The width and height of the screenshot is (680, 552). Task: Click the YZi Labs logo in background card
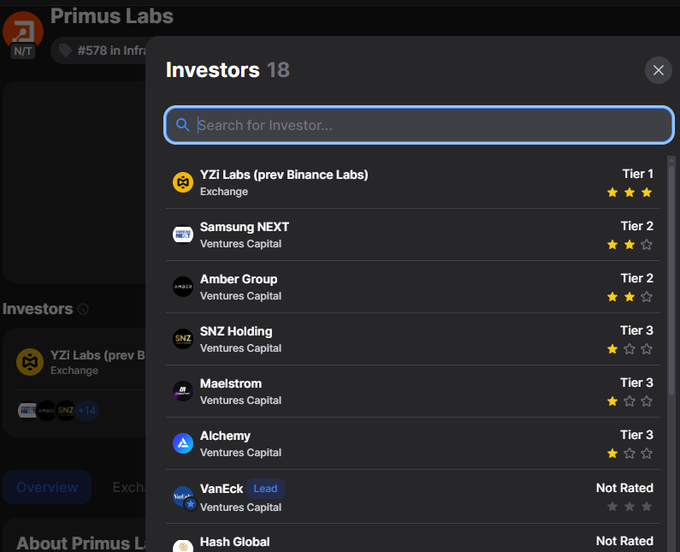[30, 362]
